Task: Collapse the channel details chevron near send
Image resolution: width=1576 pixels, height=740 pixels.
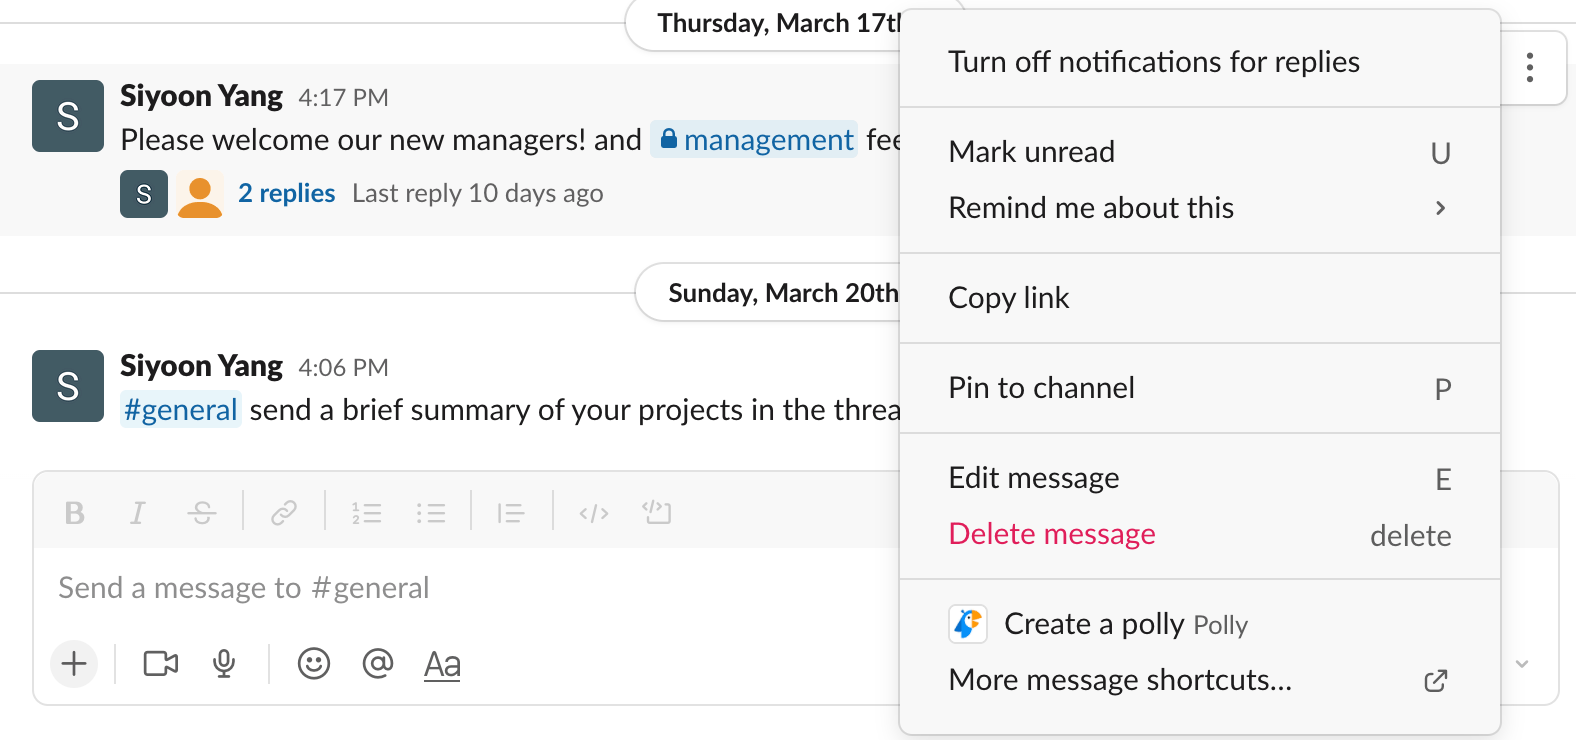Action: 1522,663
